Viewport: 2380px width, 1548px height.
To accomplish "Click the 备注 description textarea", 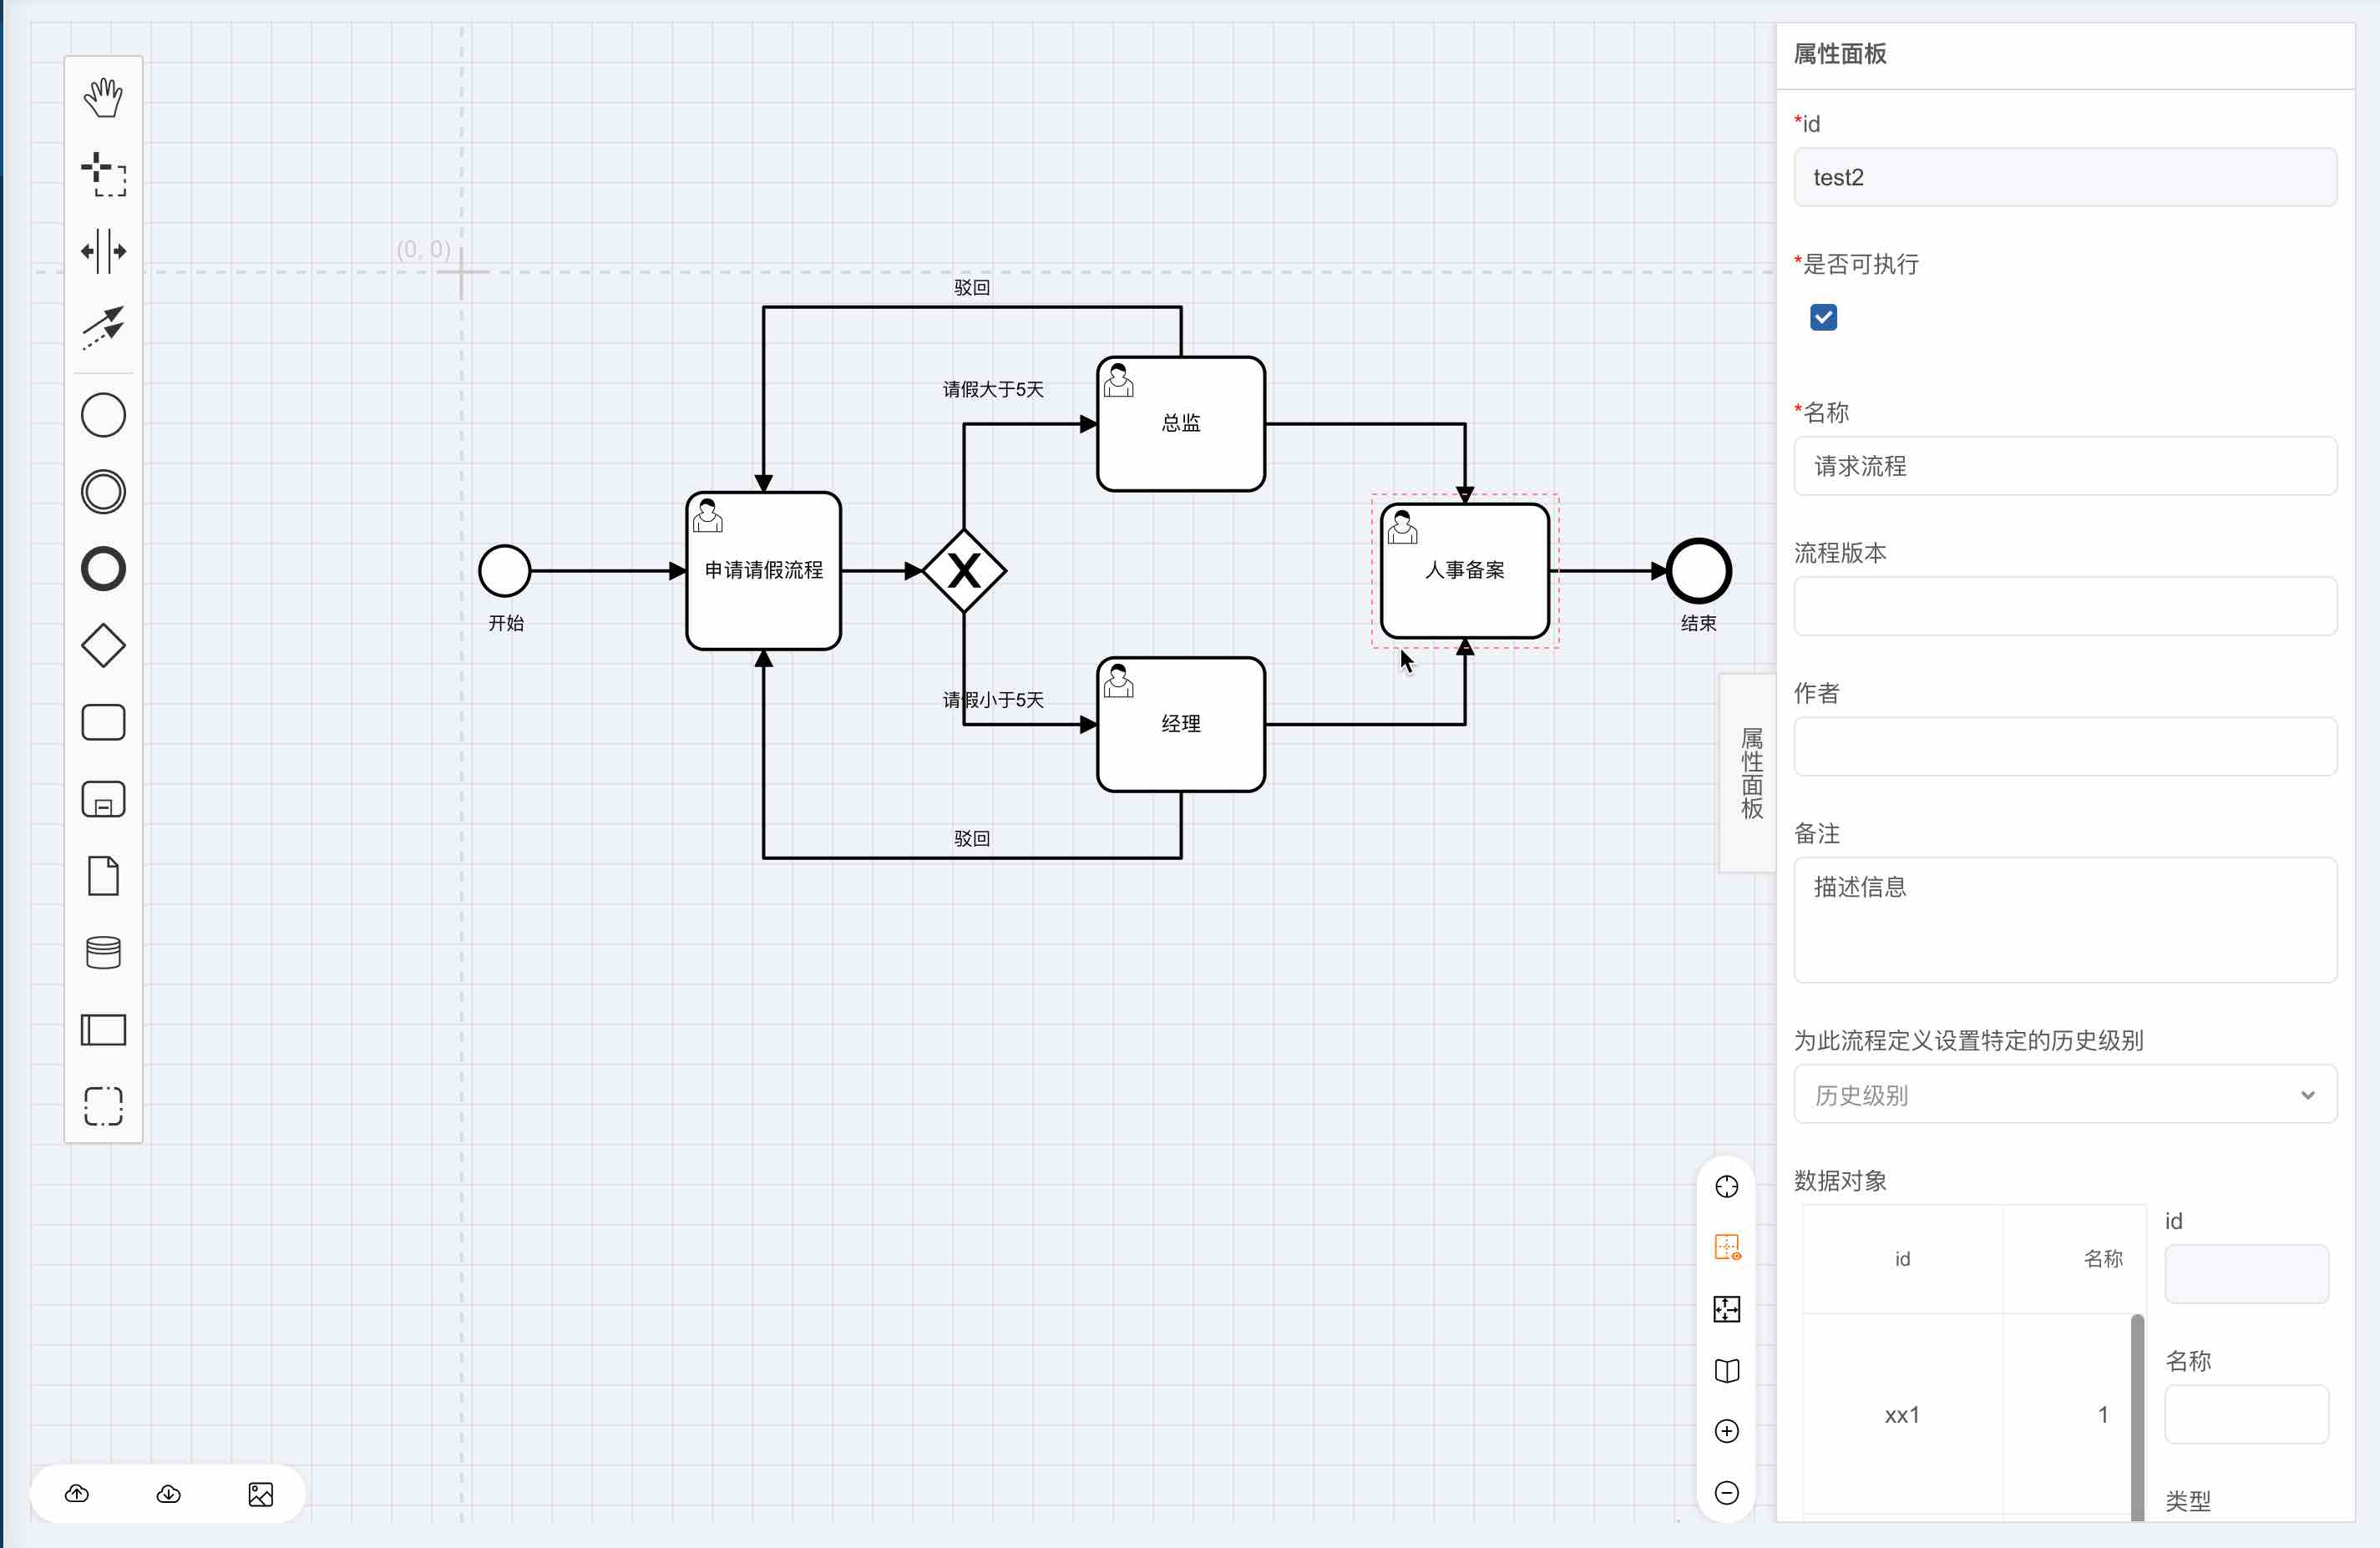I will 2064,919.
